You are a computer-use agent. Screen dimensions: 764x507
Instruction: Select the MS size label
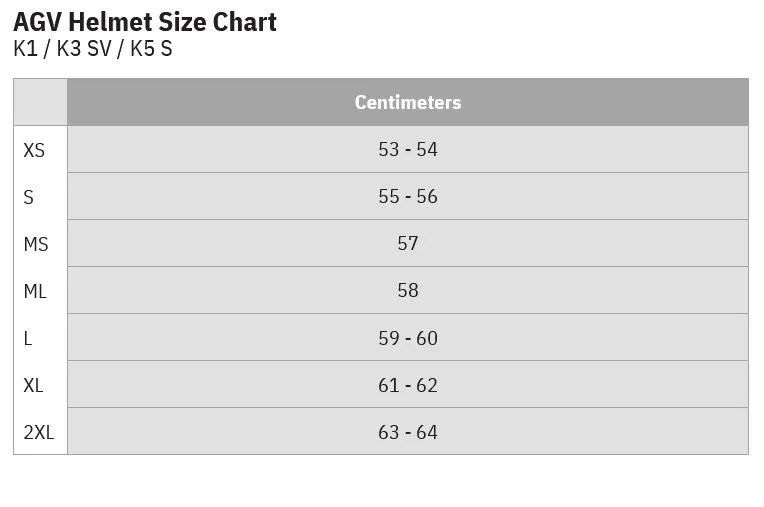pos(36,244)
